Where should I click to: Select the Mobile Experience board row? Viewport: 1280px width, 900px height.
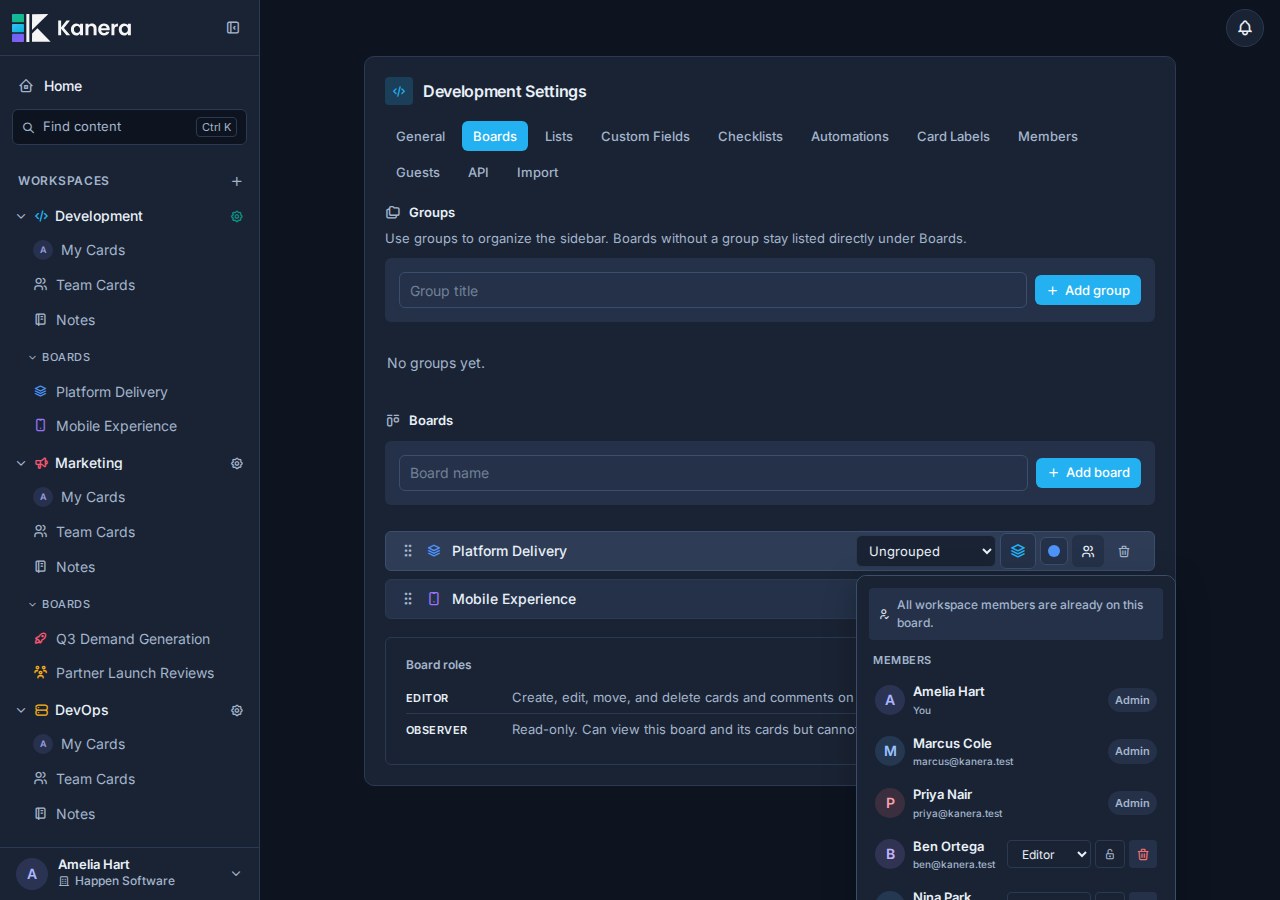[620, 599]
